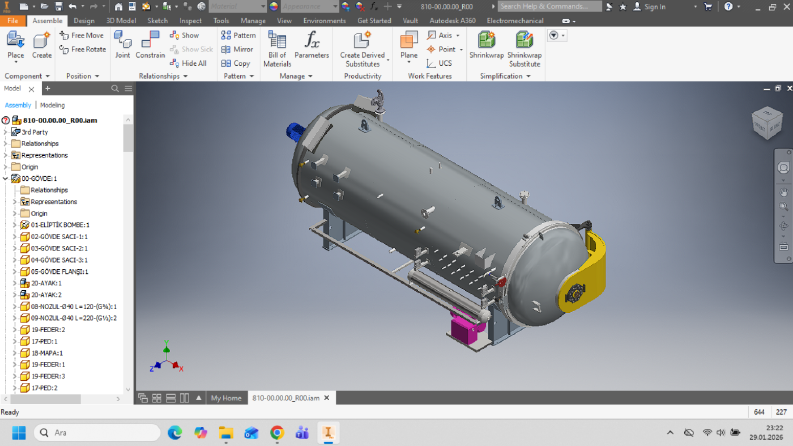Image resolution: width=793 pixels, height=446 pixels.
Task: Click the taskbar Ara search box
Action: pos(97,433)
